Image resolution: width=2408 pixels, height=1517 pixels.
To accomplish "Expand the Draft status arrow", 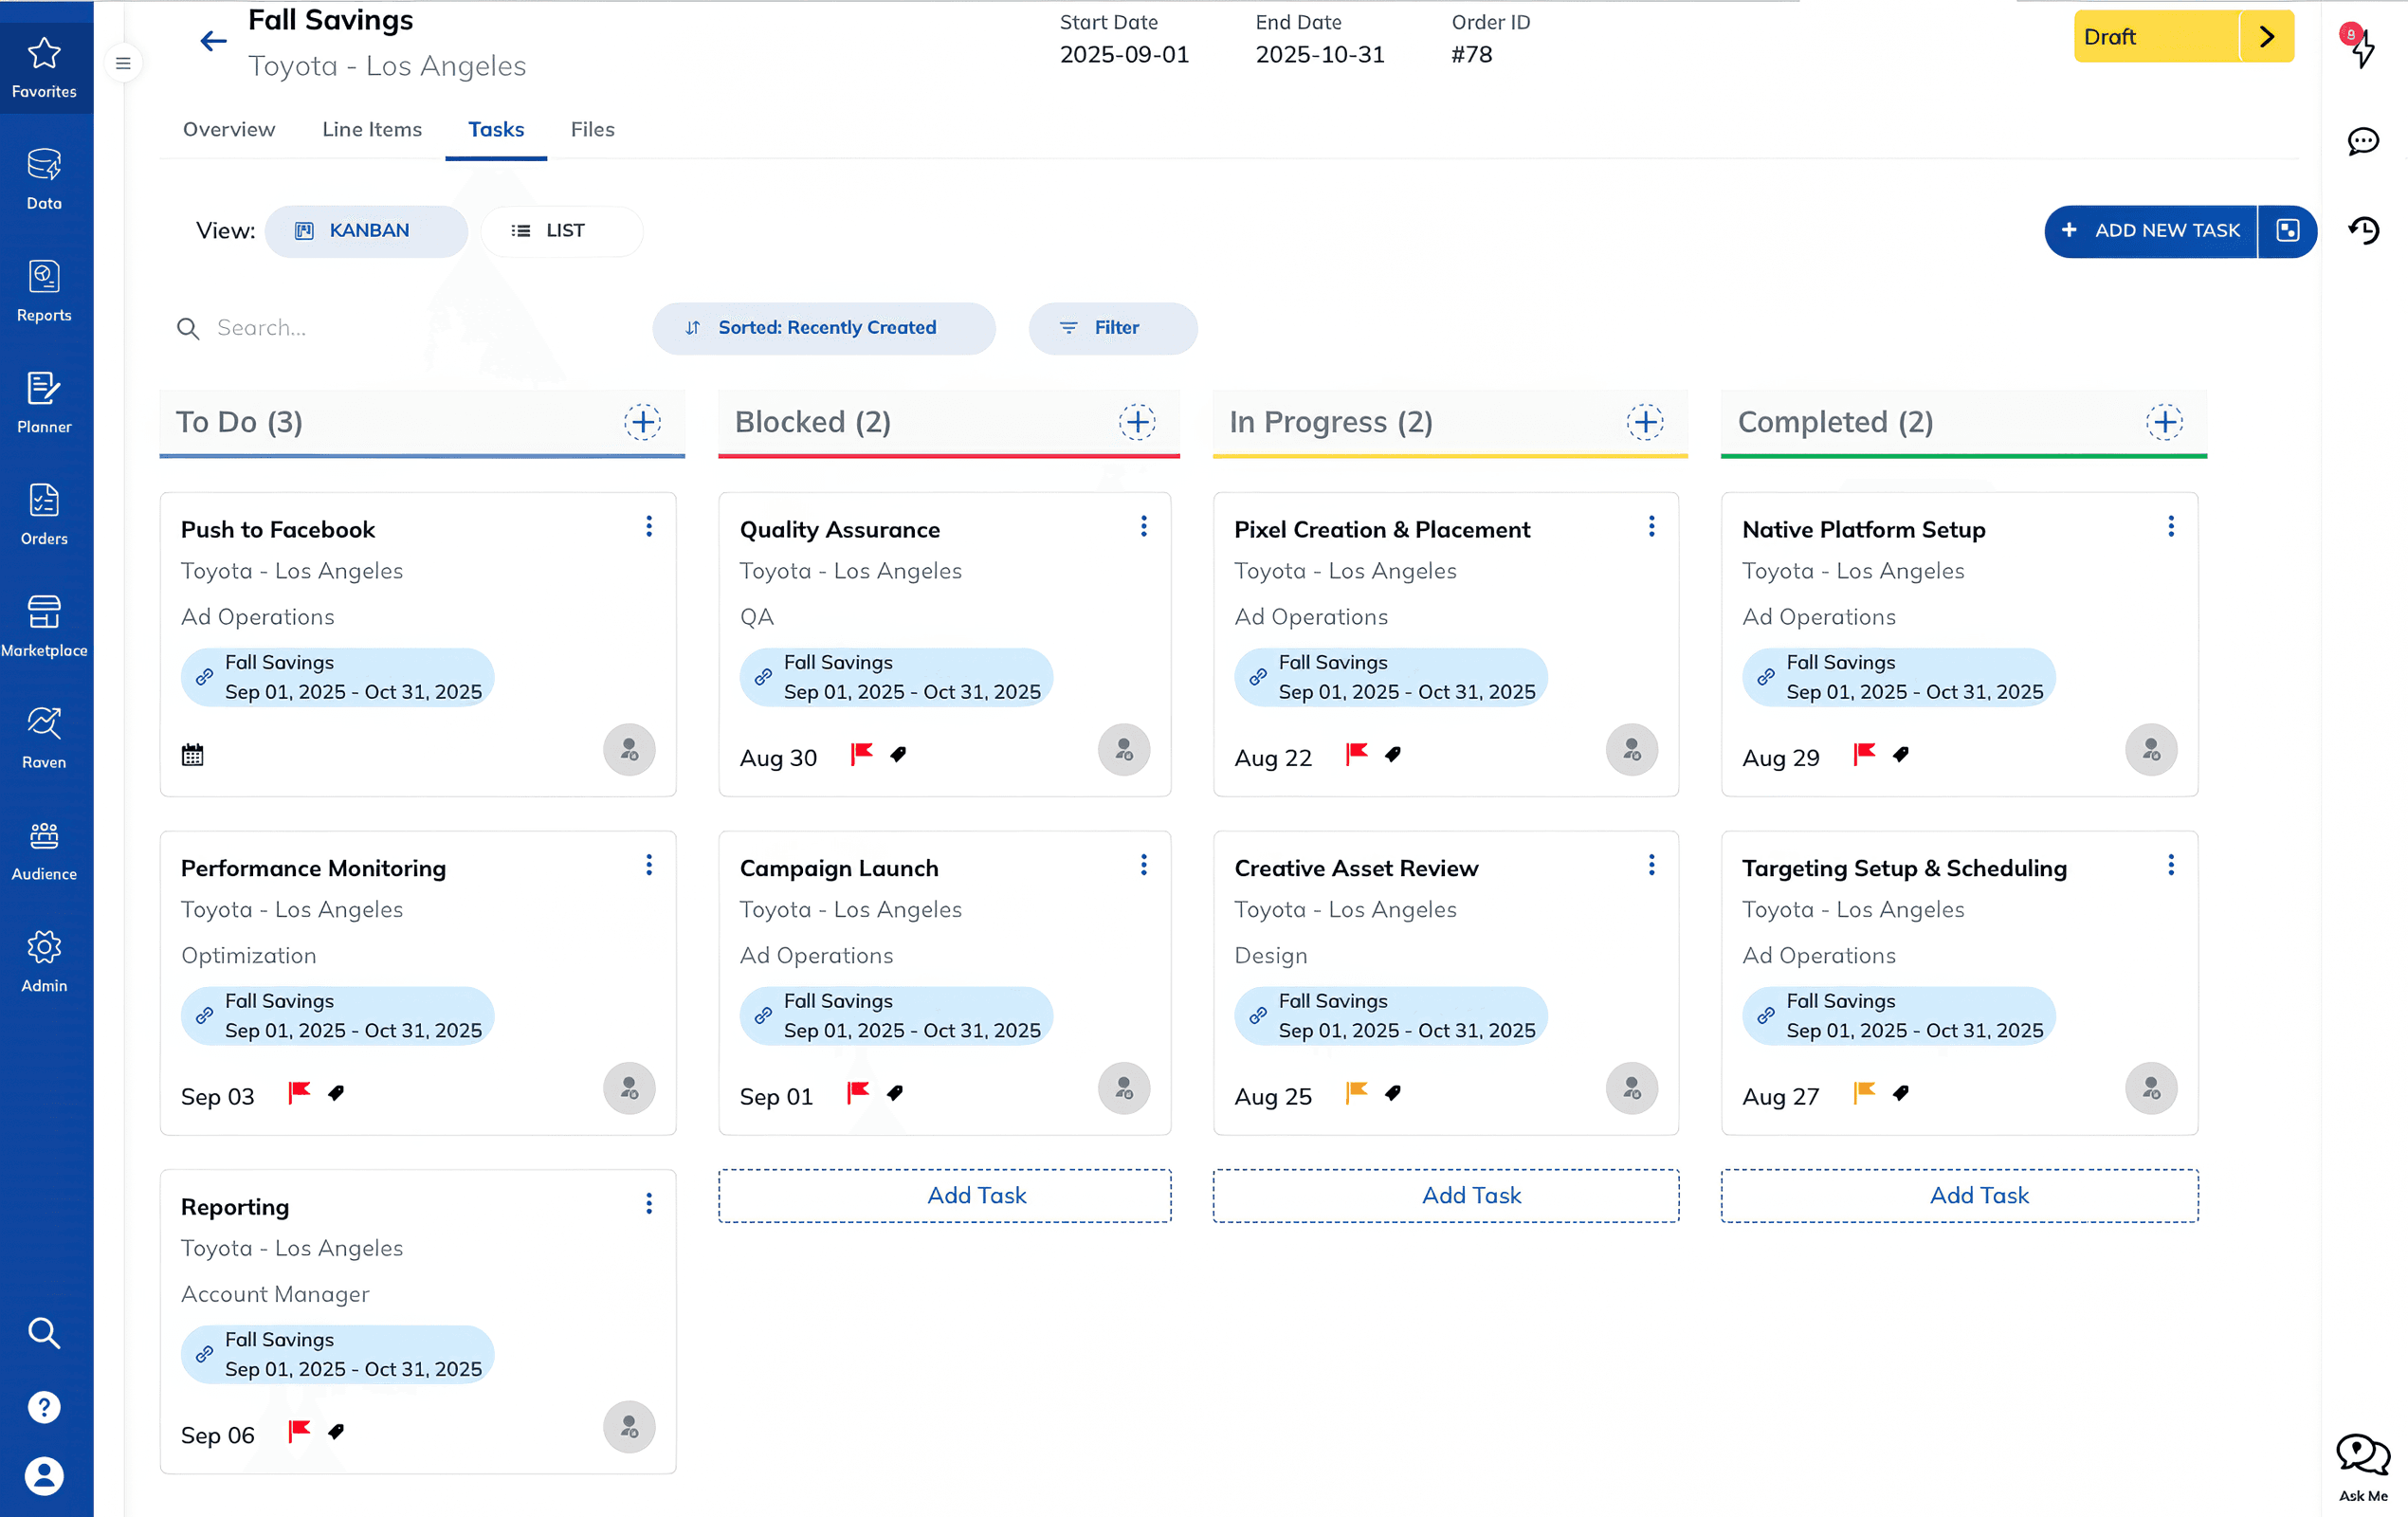I will tap(2267, 37).
